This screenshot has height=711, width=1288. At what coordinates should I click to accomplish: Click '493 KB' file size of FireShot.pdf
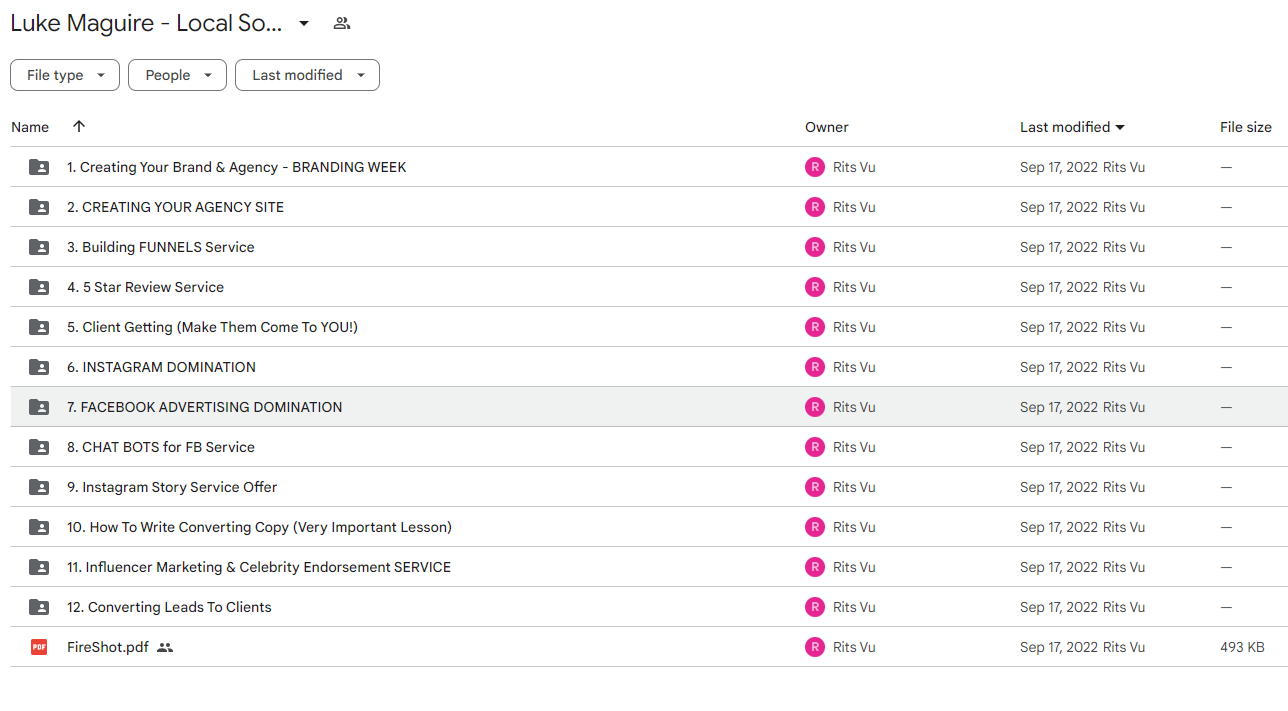click(1242, 647)
